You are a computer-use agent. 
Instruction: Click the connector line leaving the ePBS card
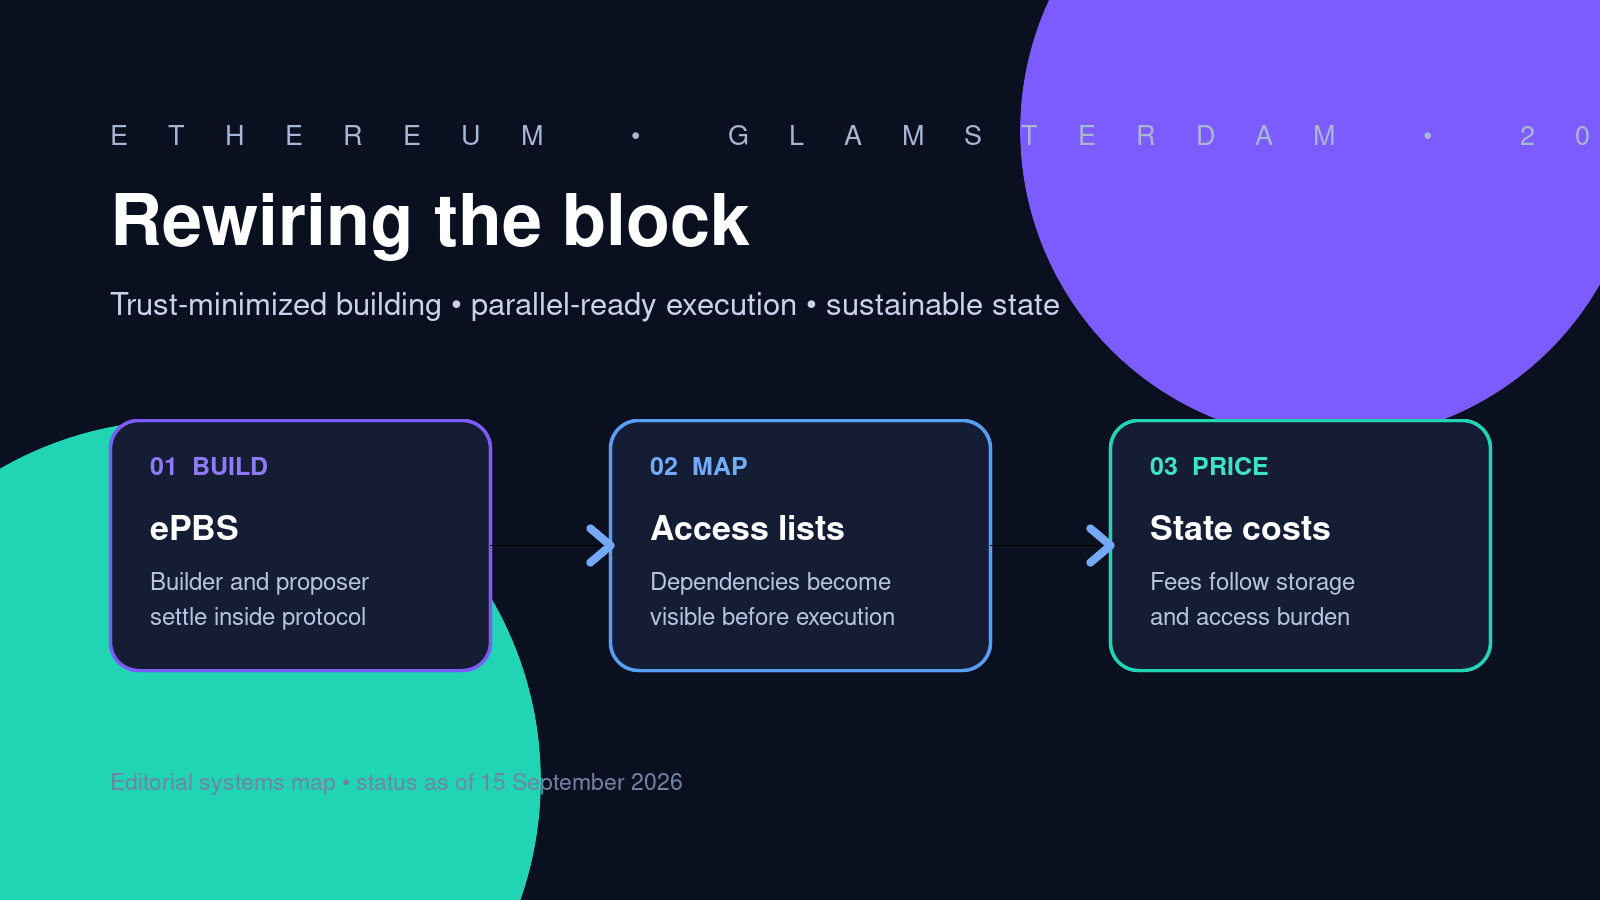[x=540, y=545]
